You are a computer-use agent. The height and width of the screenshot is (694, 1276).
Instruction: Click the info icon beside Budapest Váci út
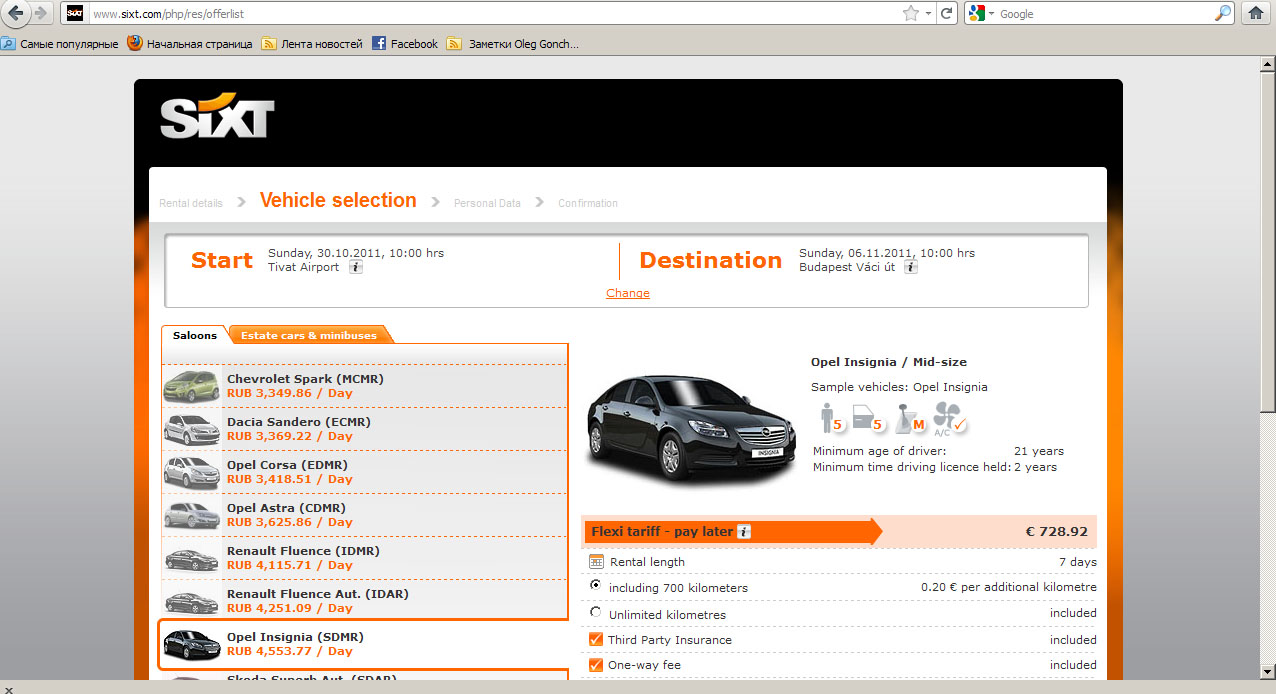[x=910, y=267]
